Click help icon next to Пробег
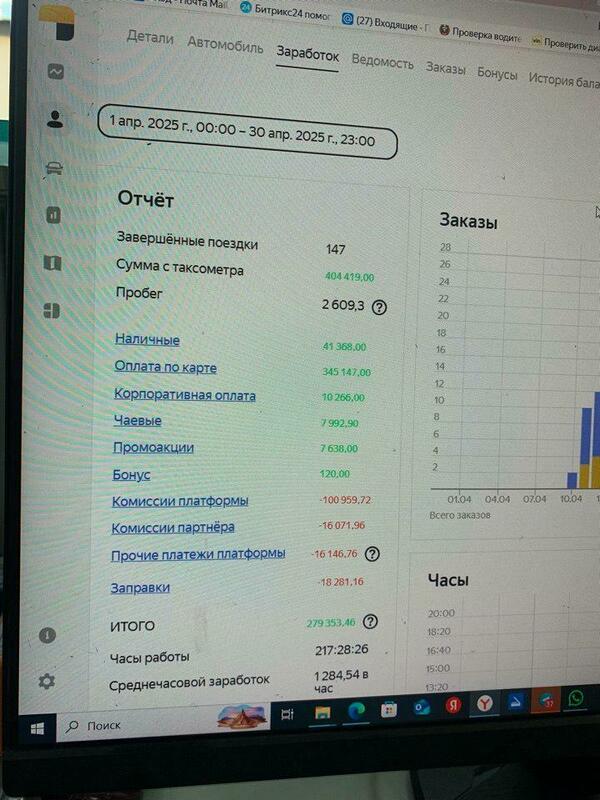 379,308
